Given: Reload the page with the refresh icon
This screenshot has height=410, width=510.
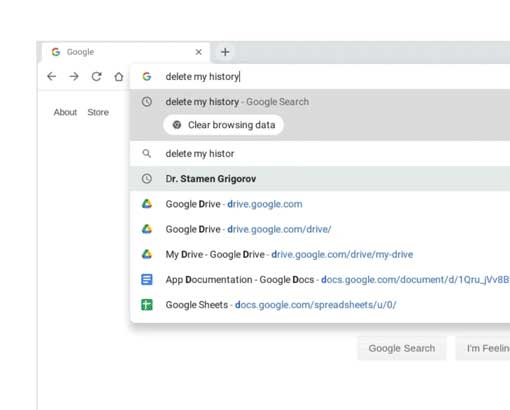Looking at the screenshot, I should [96, 77].
